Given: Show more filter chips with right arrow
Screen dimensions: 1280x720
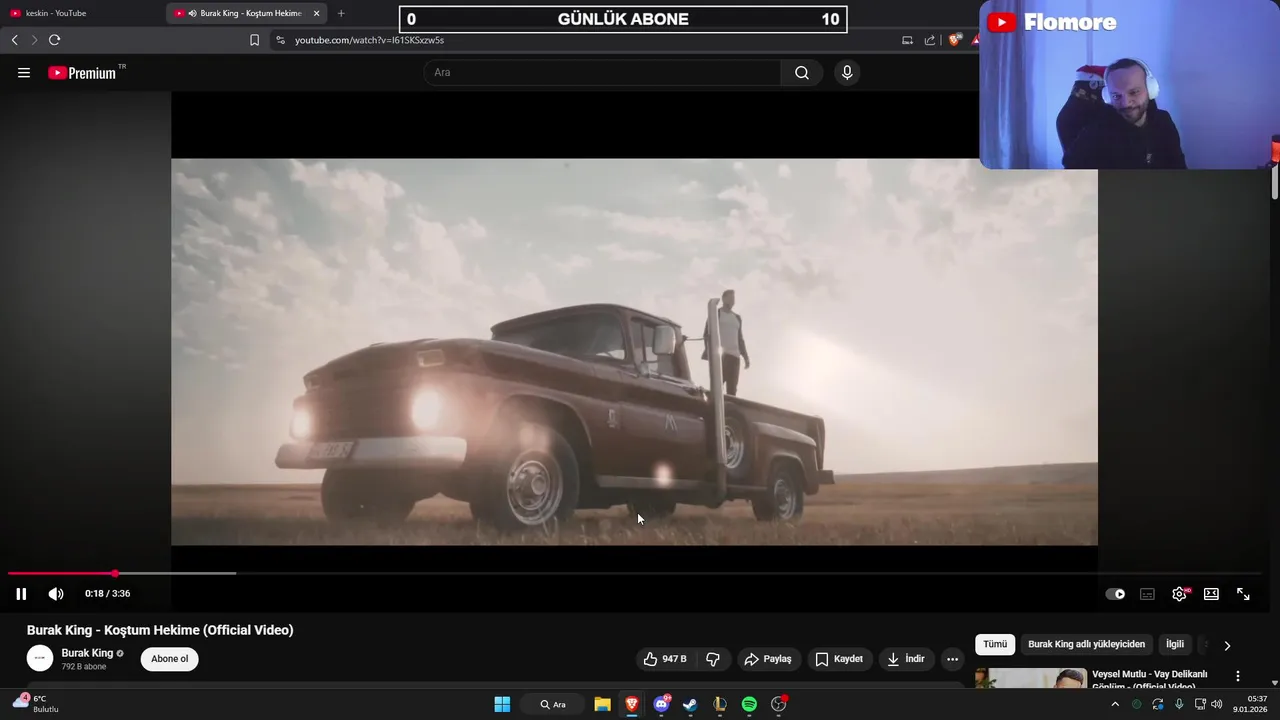Looking at the screenshot, I should pyautogui.click(x=1227, y=645).
